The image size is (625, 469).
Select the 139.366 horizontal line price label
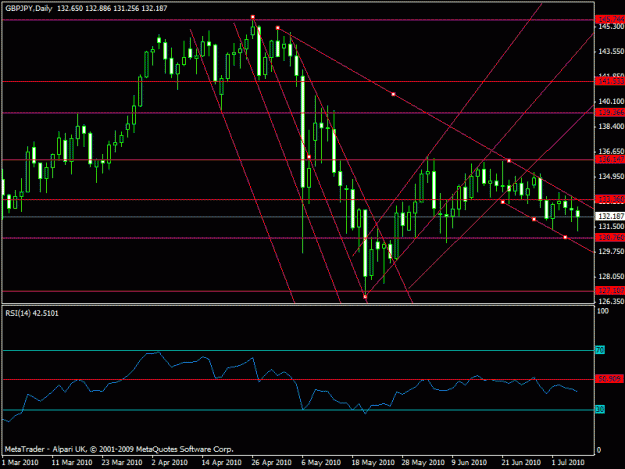pyautogui.click(x=610, y=113)
